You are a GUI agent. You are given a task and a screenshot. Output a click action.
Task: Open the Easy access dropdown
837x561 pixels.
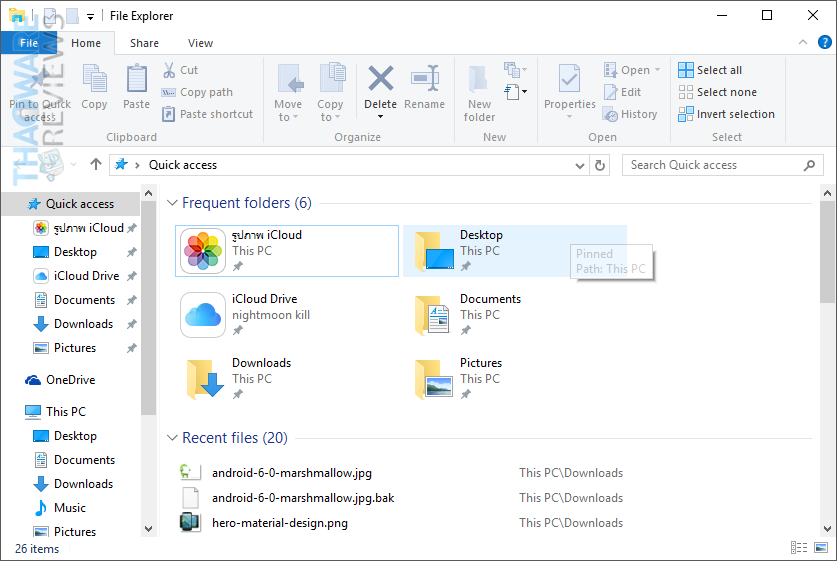[x=516, y=92]
